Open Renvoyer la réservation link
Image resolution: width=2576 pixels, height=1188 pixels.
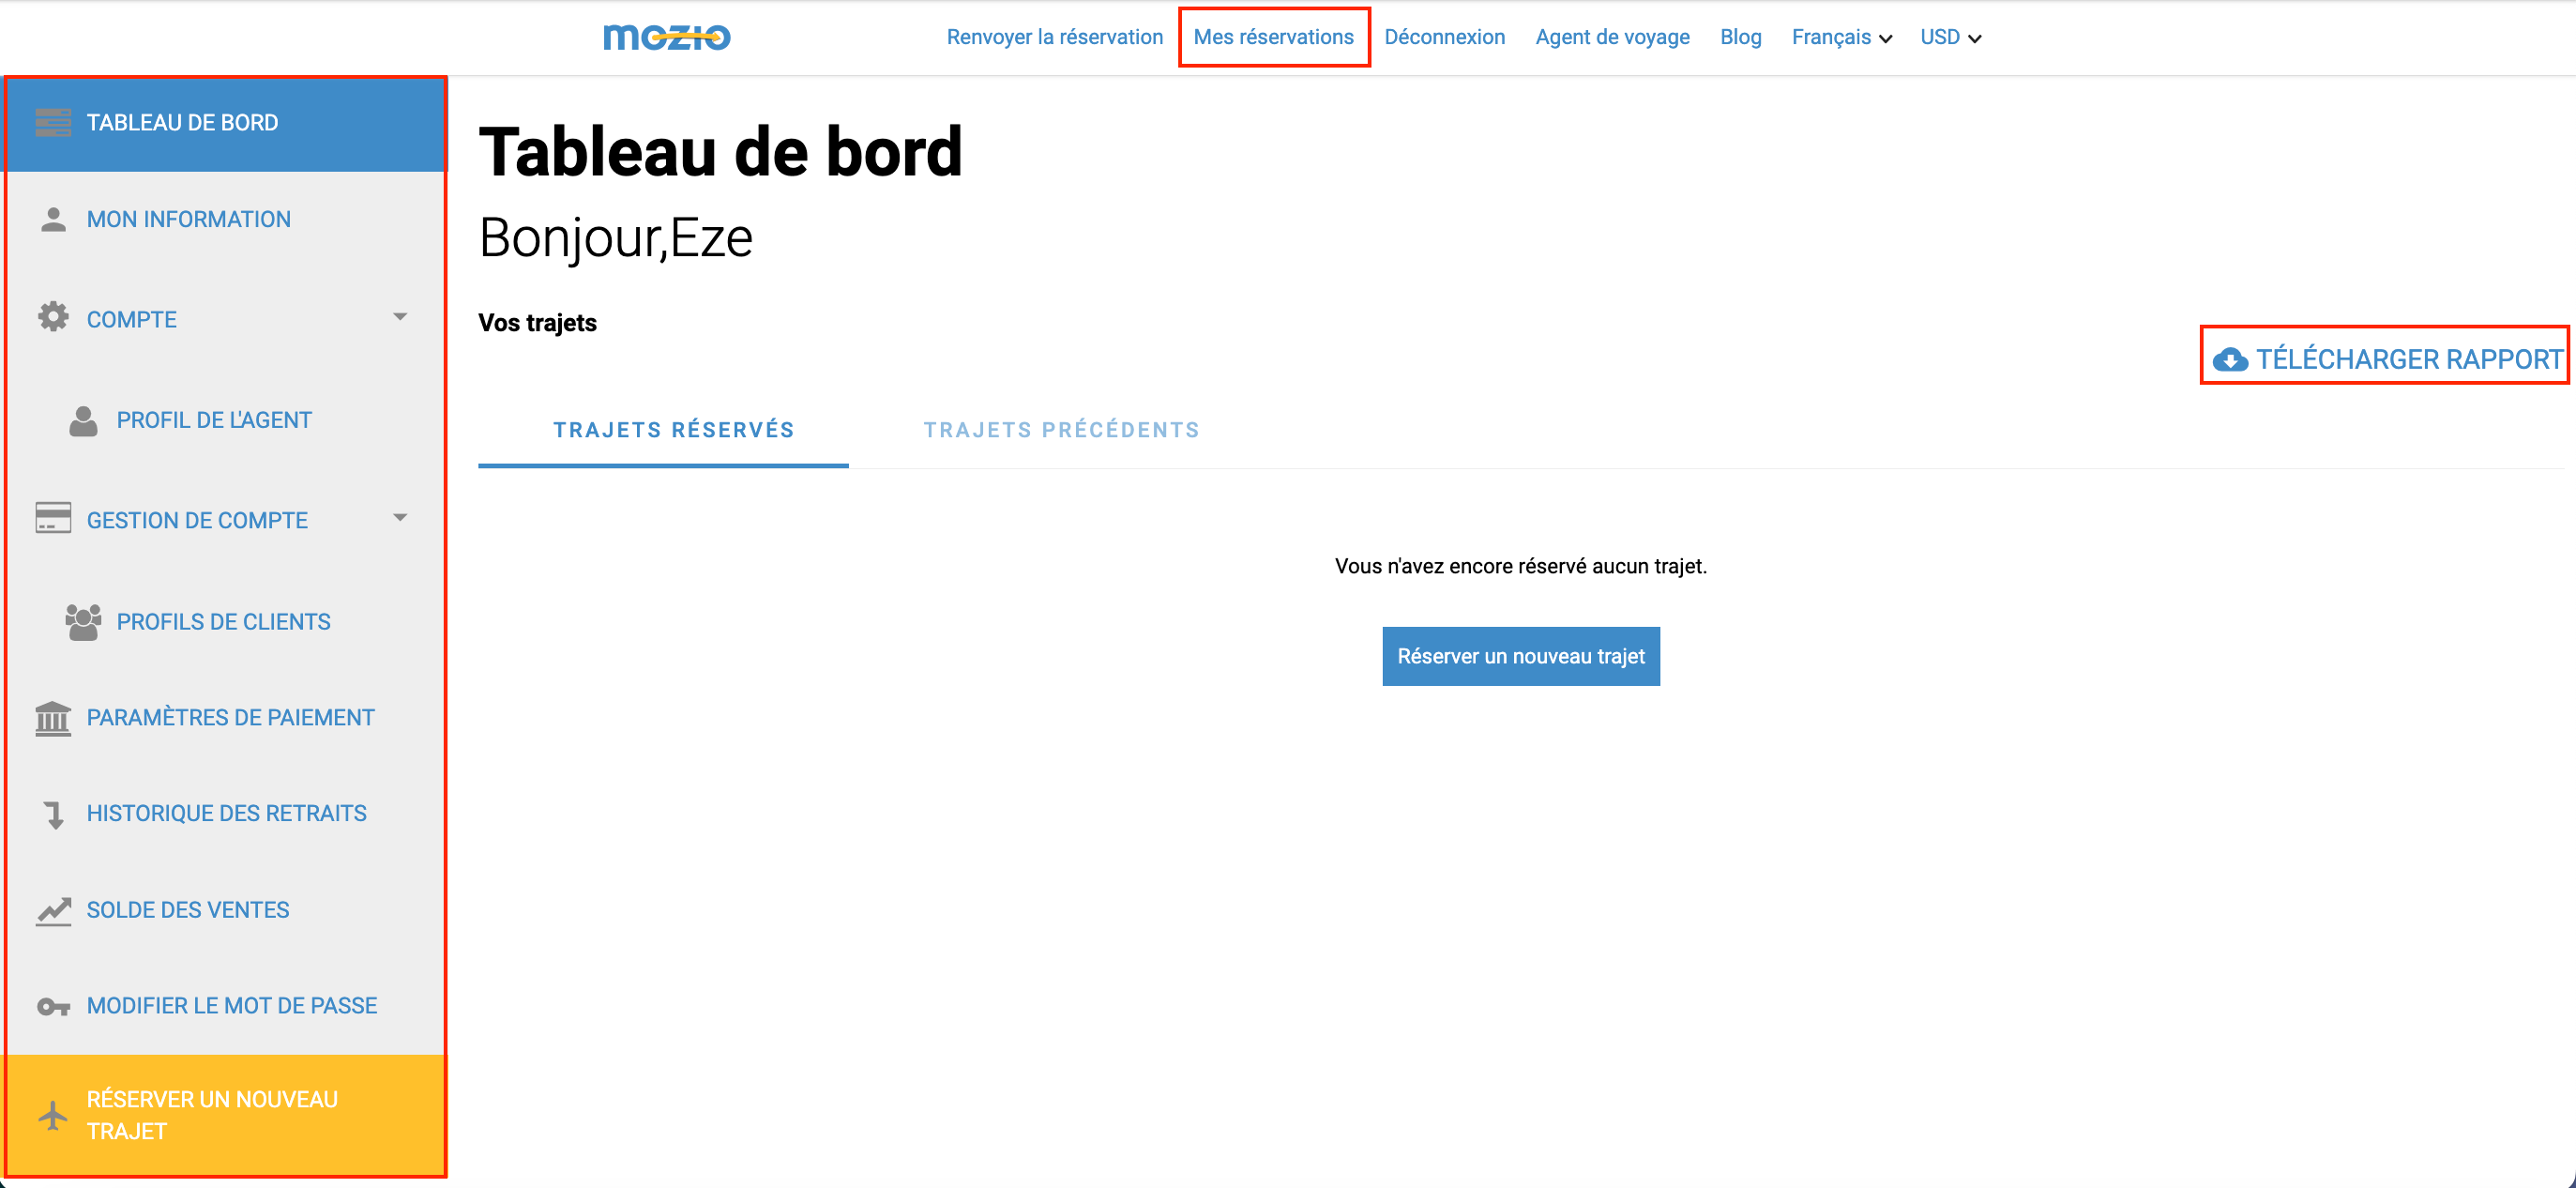click(x=1055, y=37)
